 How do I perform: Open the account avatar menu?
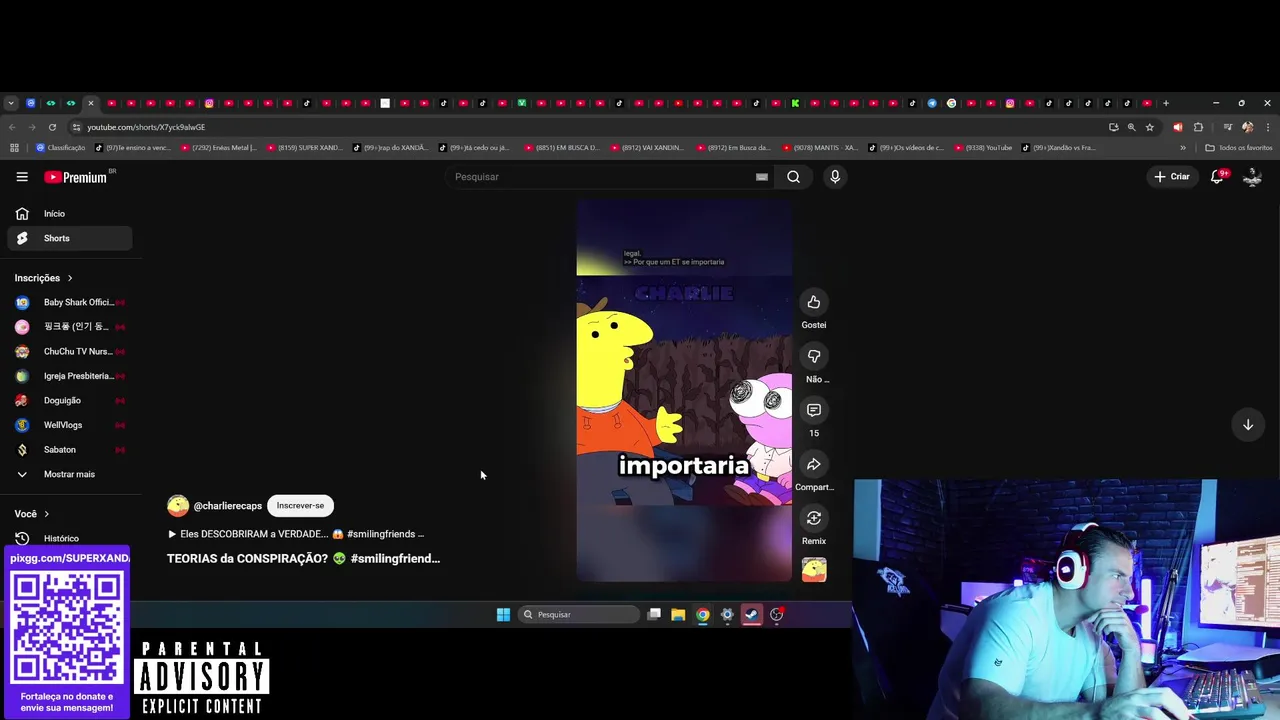point(1252,176)
